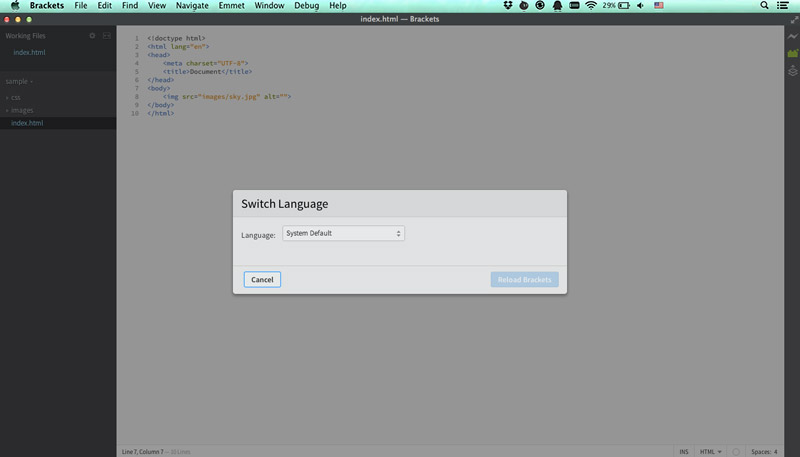Open the Find menu
Screen dimensions: 800x457
pos(130,6)
